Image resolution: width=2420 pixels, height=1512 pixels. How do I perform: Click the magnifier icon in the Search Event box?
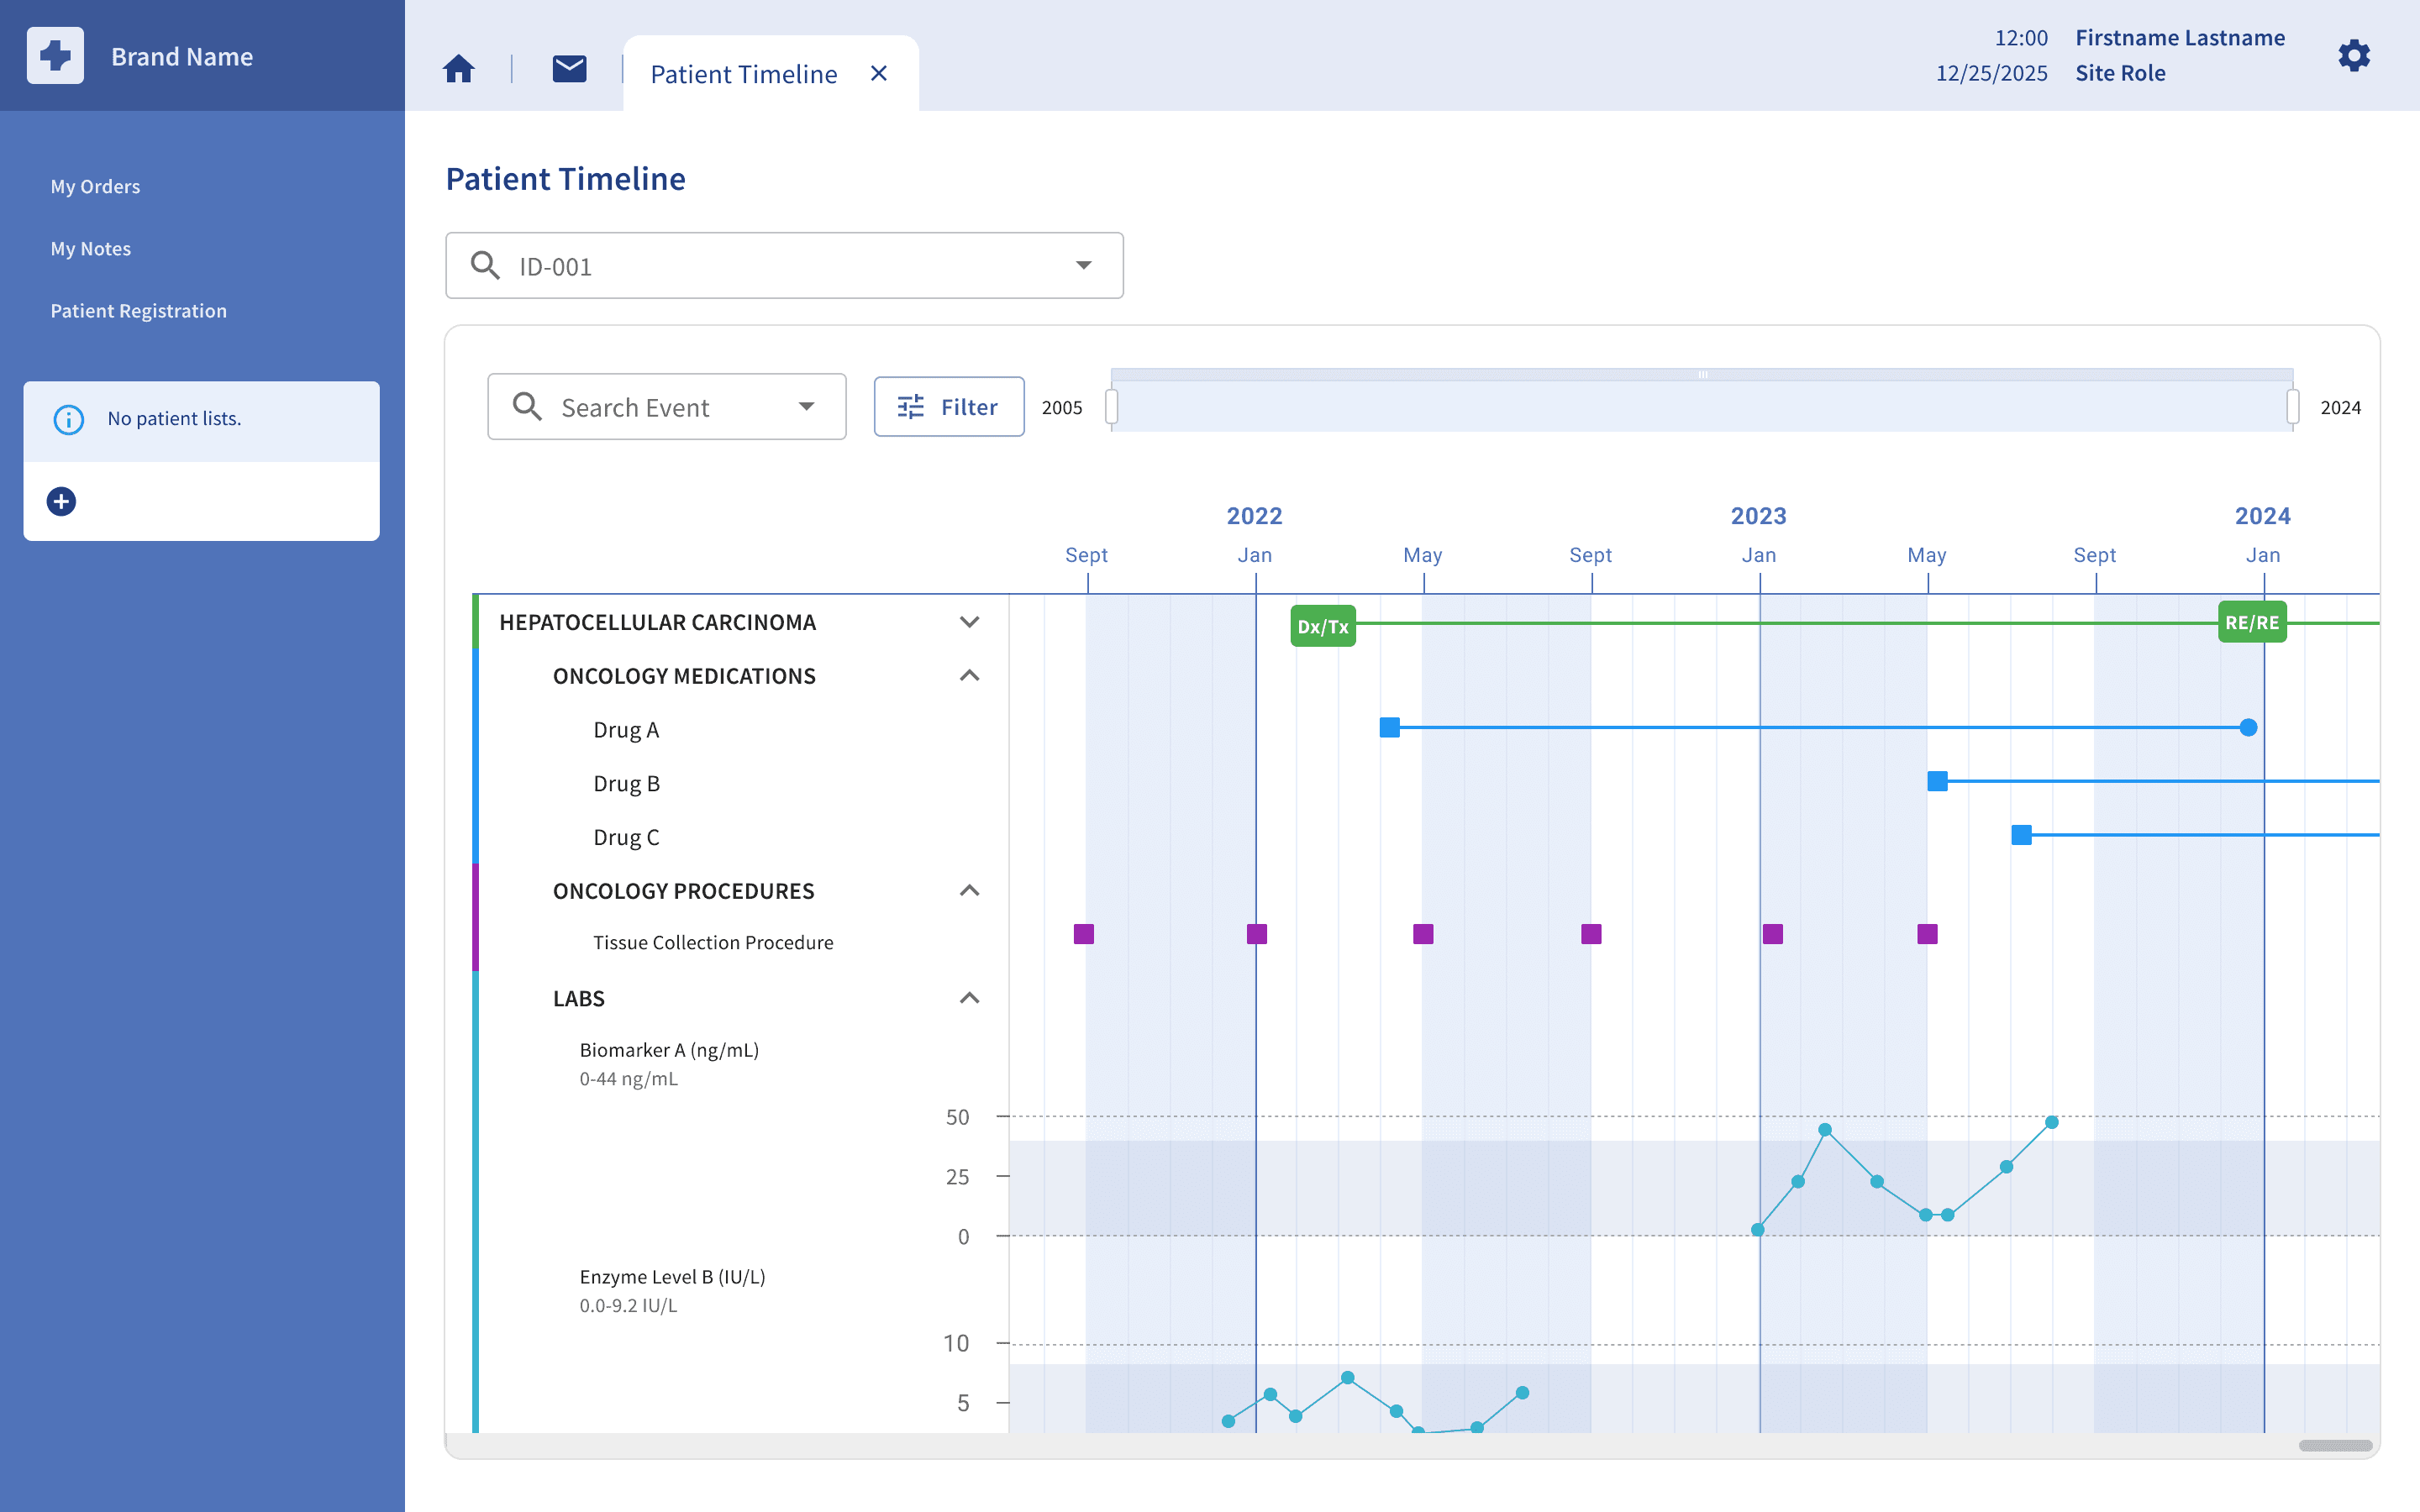tap(527, 406)
